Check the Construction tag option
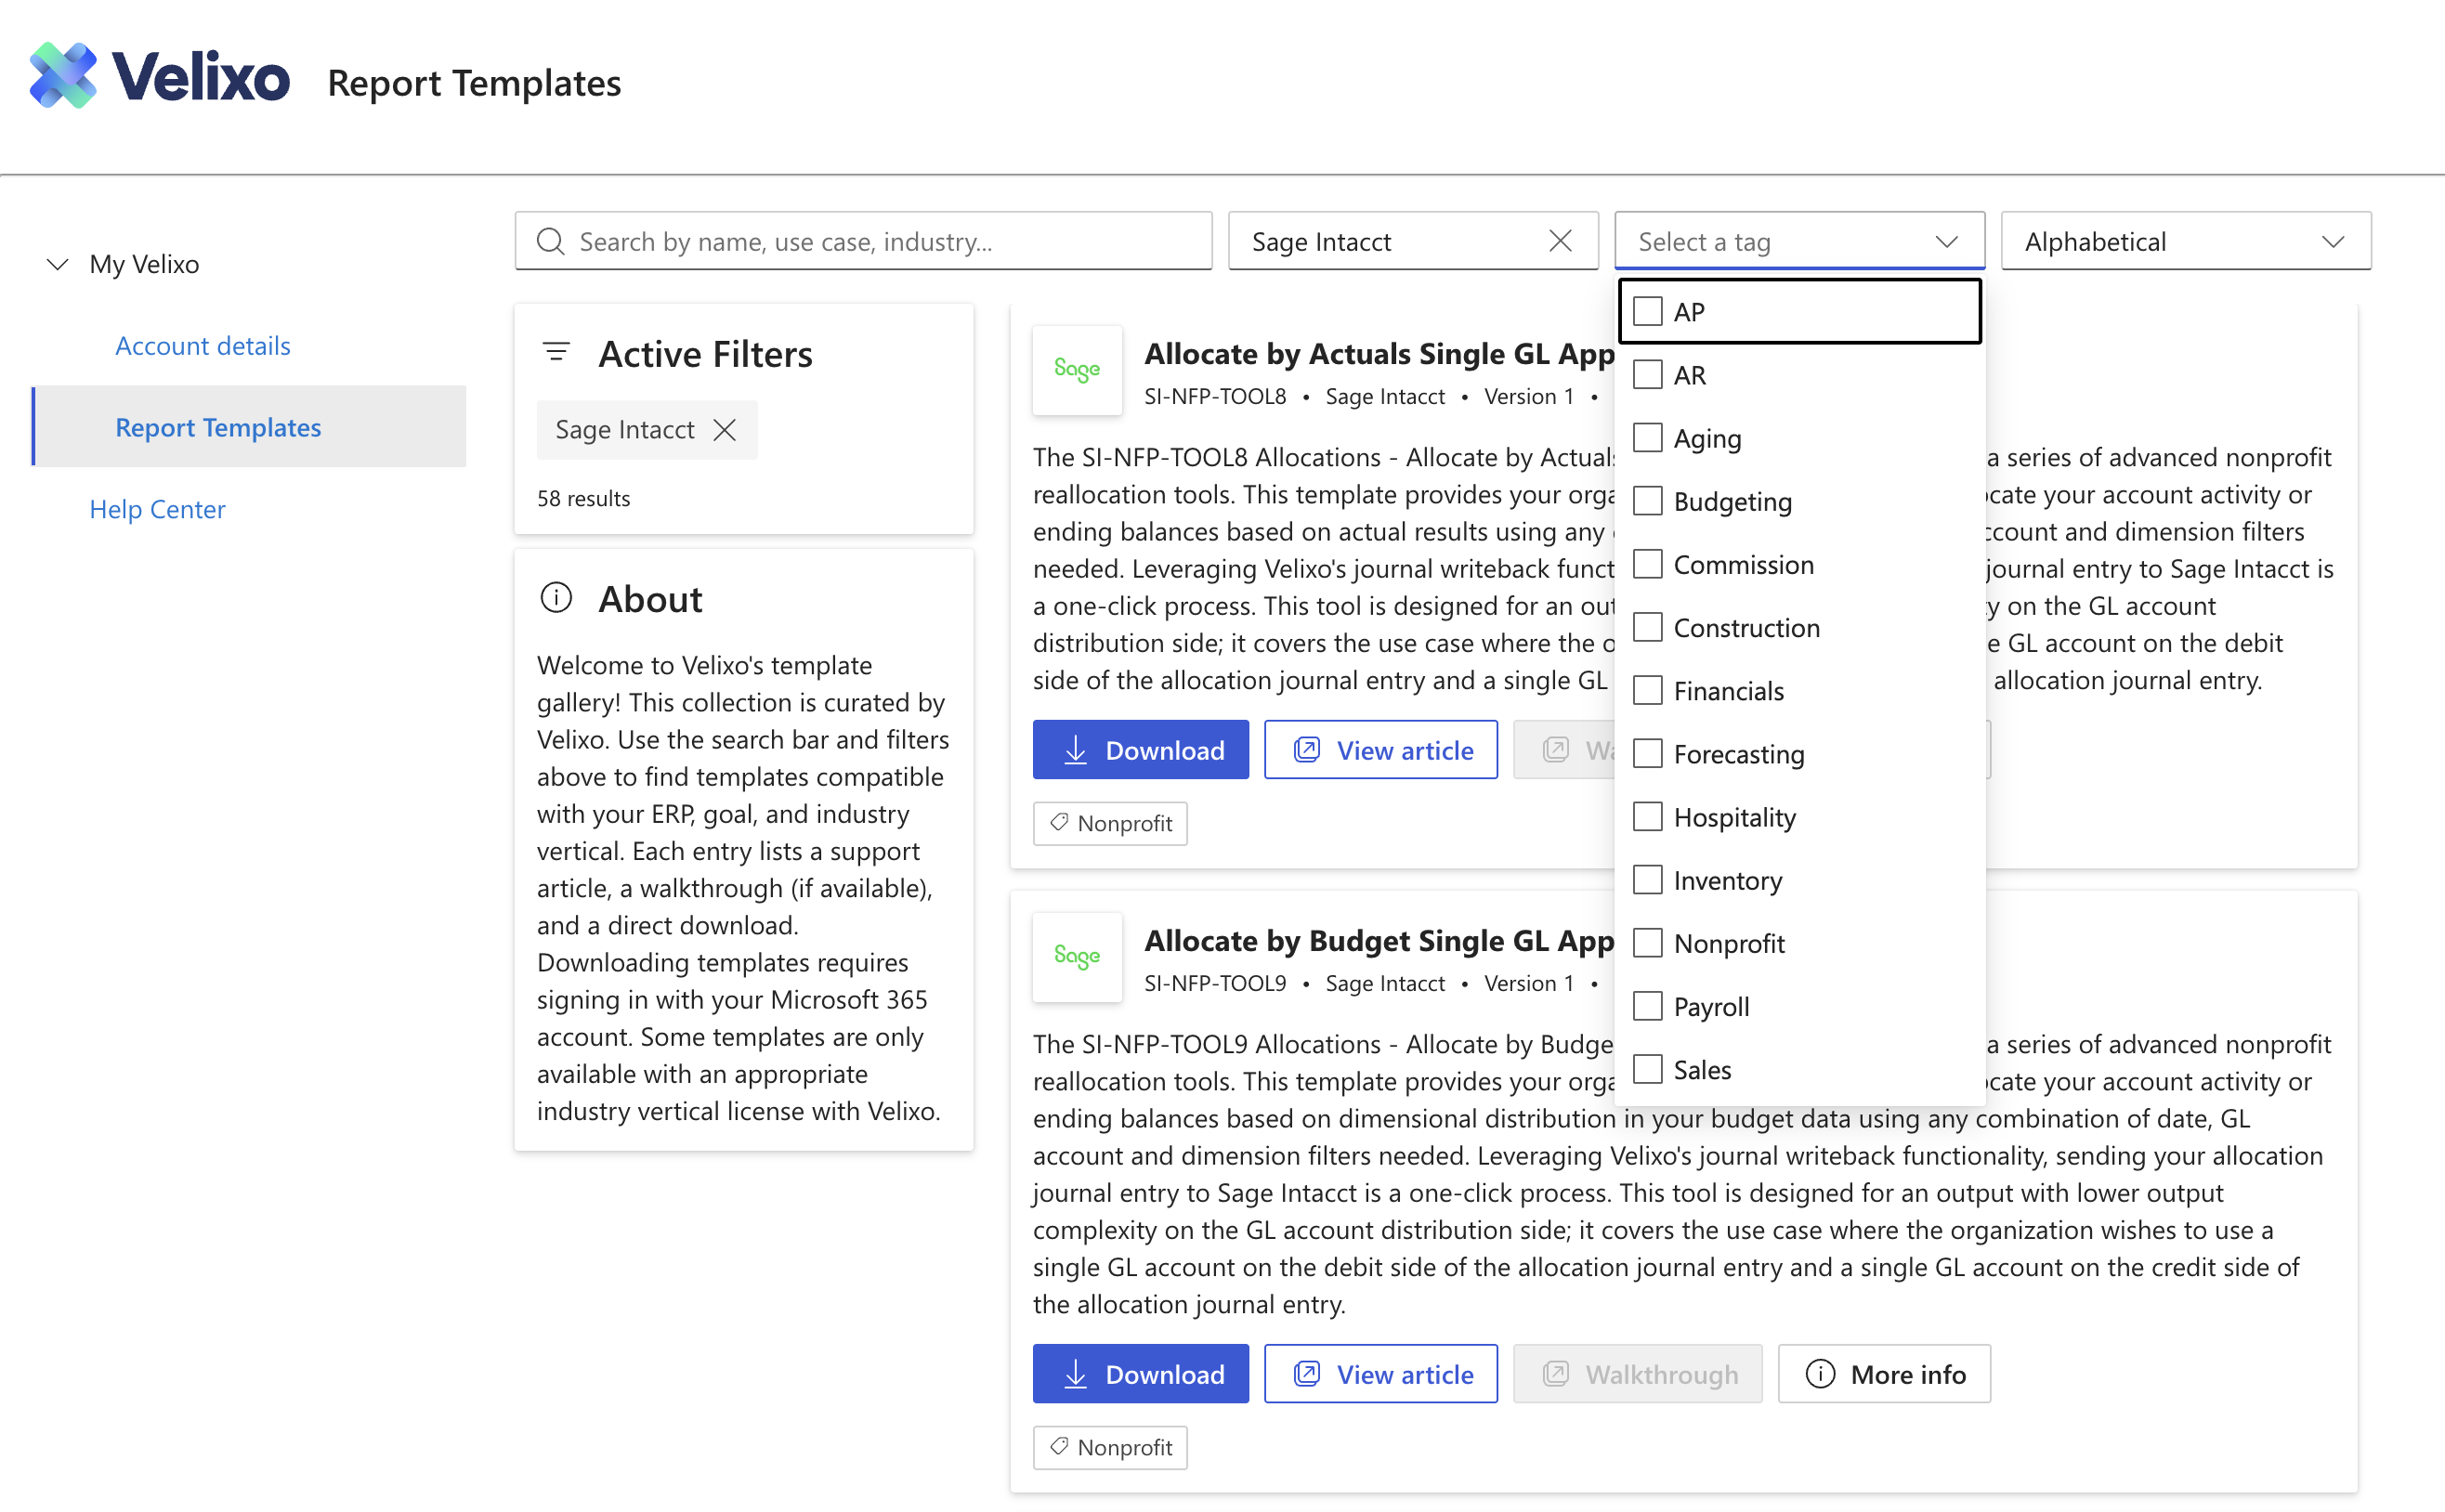2445x1512 pixels. tap(1647, 628)
